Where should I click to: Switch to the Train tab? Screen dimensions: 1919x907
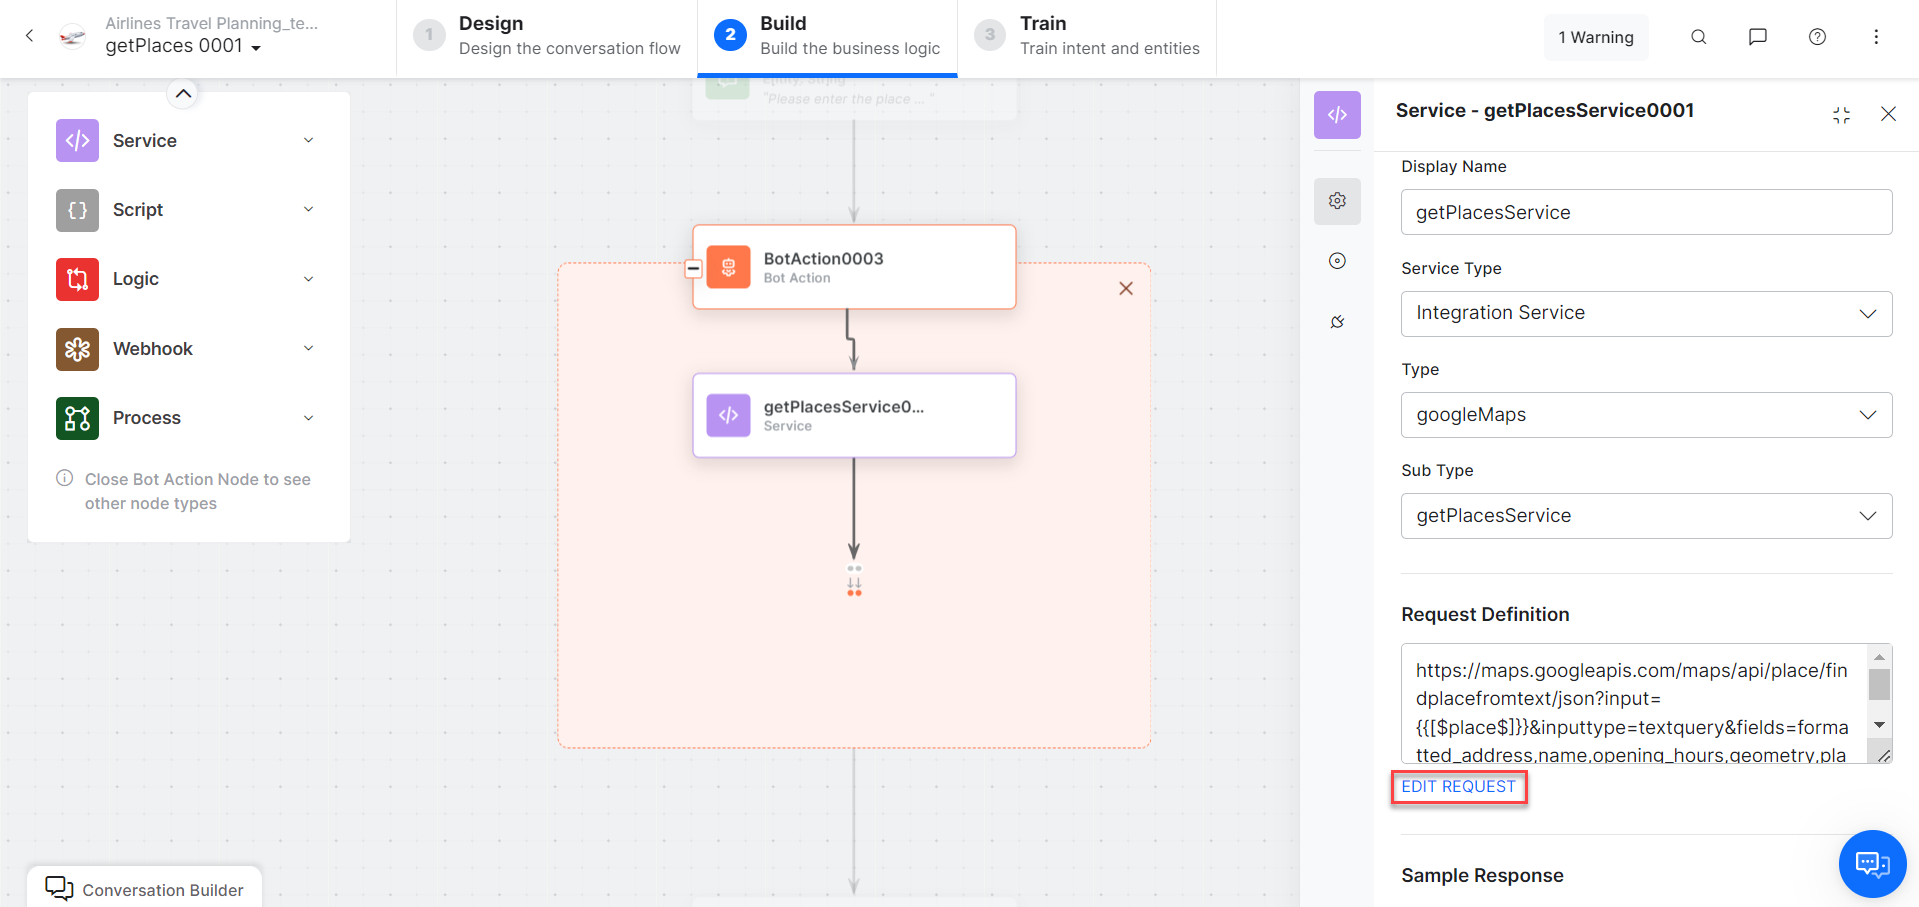click(1087, 37)
